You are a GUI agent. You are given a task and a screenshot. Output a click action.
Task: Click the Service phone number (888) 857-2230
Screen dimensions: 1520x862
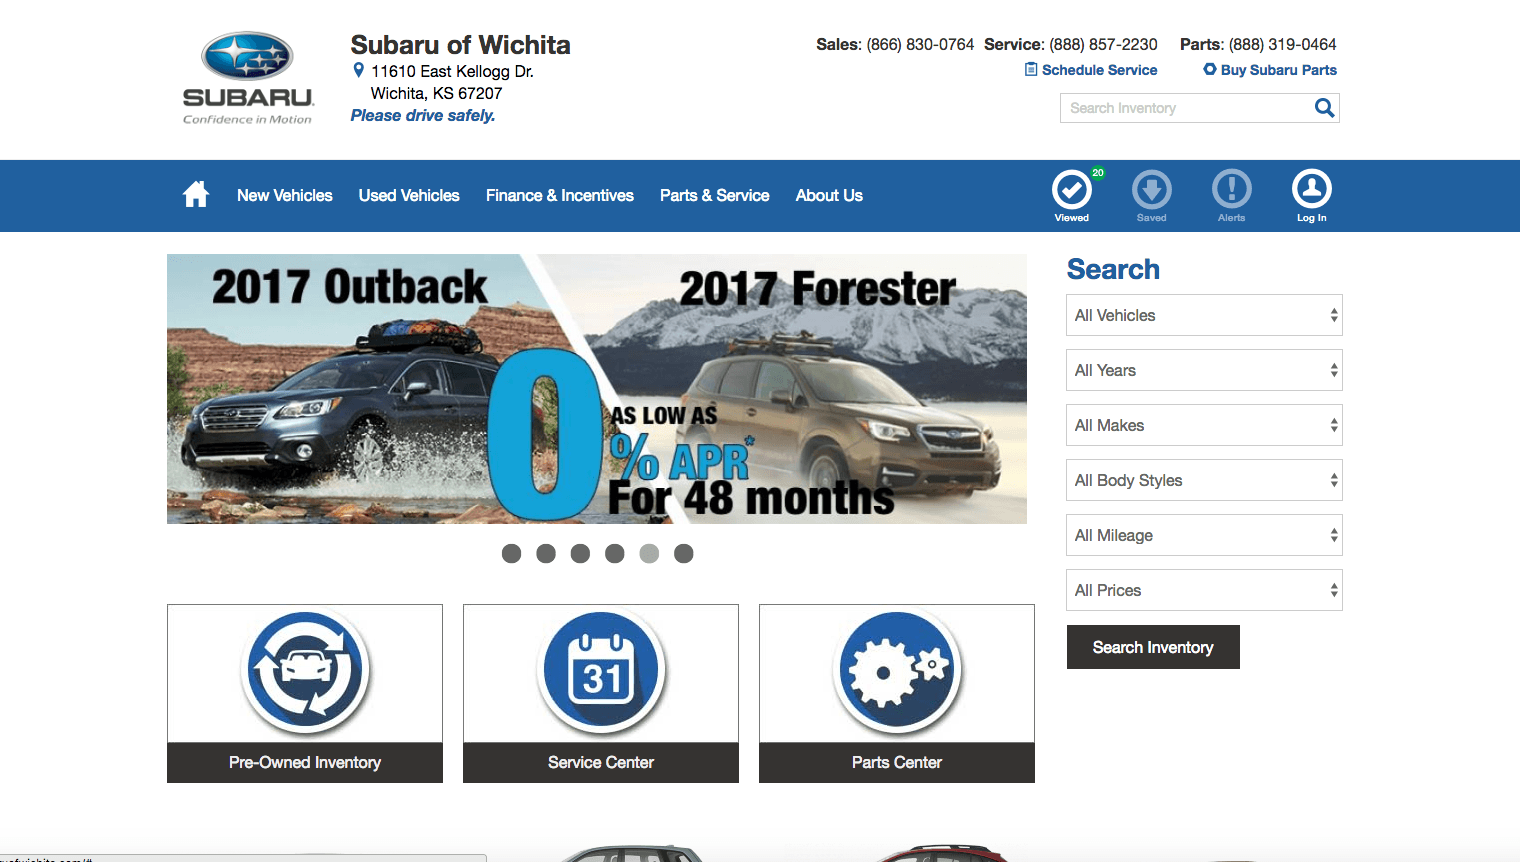tap(1103, 44)
